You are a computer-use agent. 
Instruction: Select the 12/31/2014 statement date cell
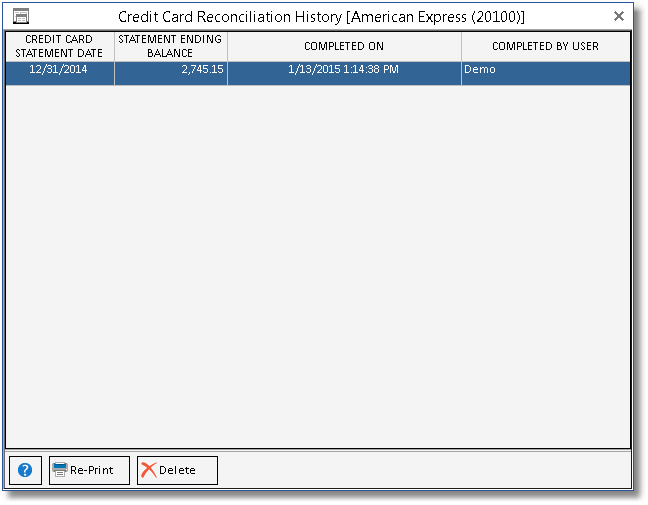pyautogui.click(x=60, y=74)
